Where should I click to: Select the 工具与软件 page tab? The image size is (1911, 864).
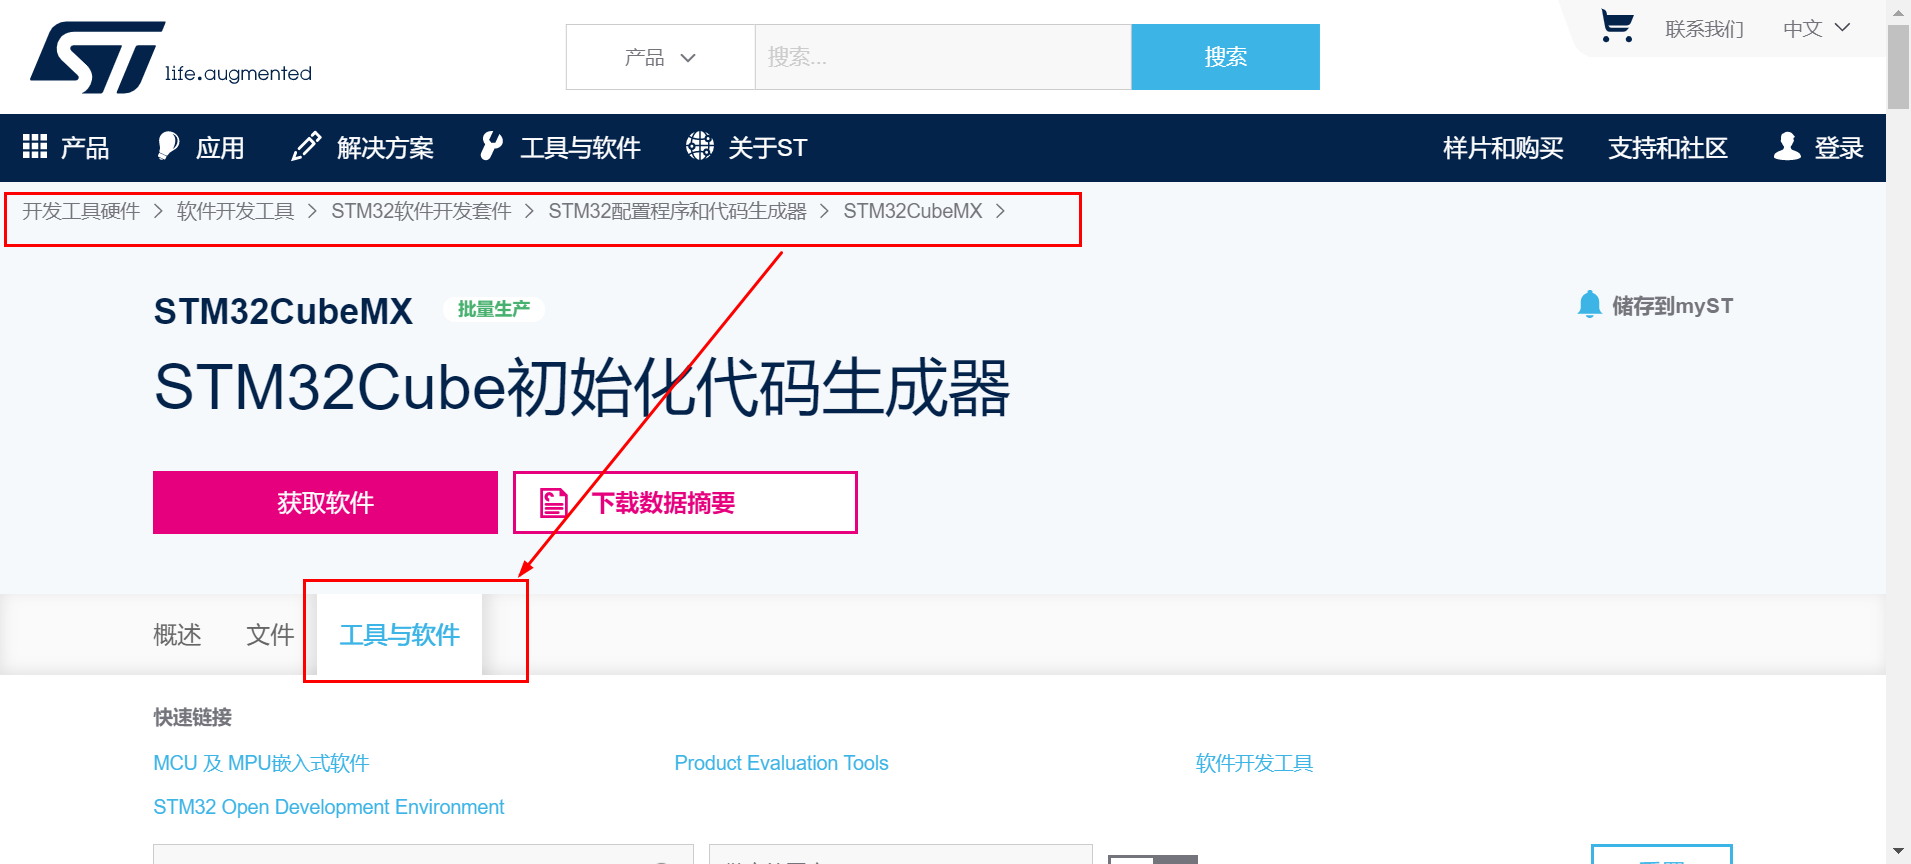(399, 635)
